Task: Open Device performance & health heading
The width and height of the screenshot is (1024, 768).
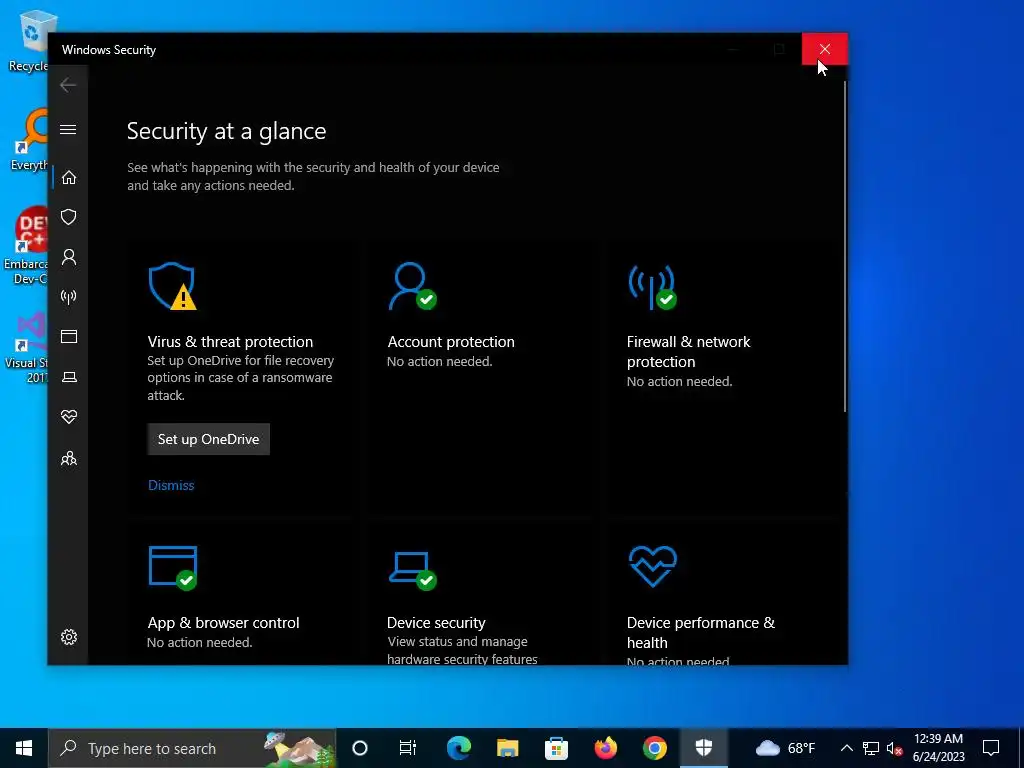Action: [x=701, y=632]
